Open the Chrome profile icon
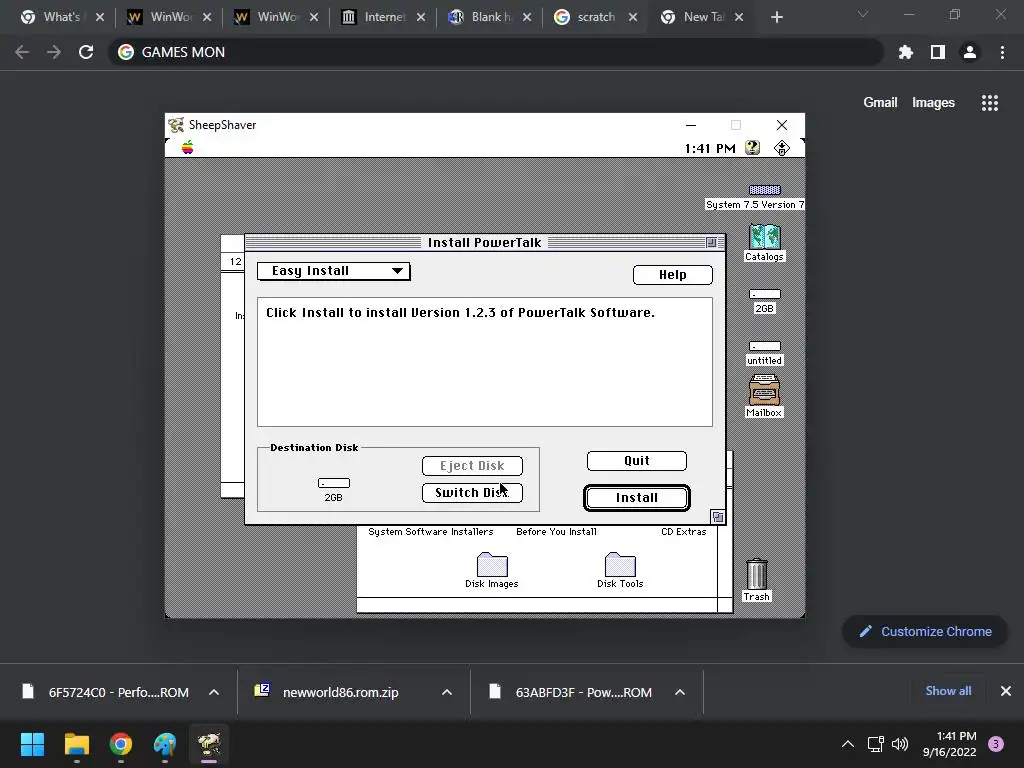This screenshot has height=768, width=1024. pos(970,52)
